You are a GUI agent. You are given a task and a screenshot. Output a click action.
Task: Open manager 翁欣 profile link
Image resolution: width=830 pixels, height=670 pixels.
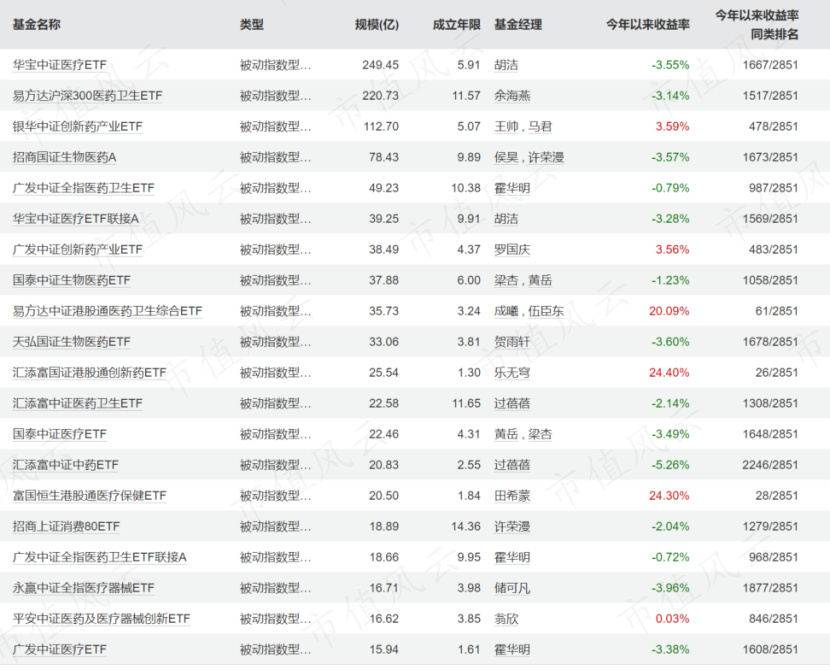506,618
